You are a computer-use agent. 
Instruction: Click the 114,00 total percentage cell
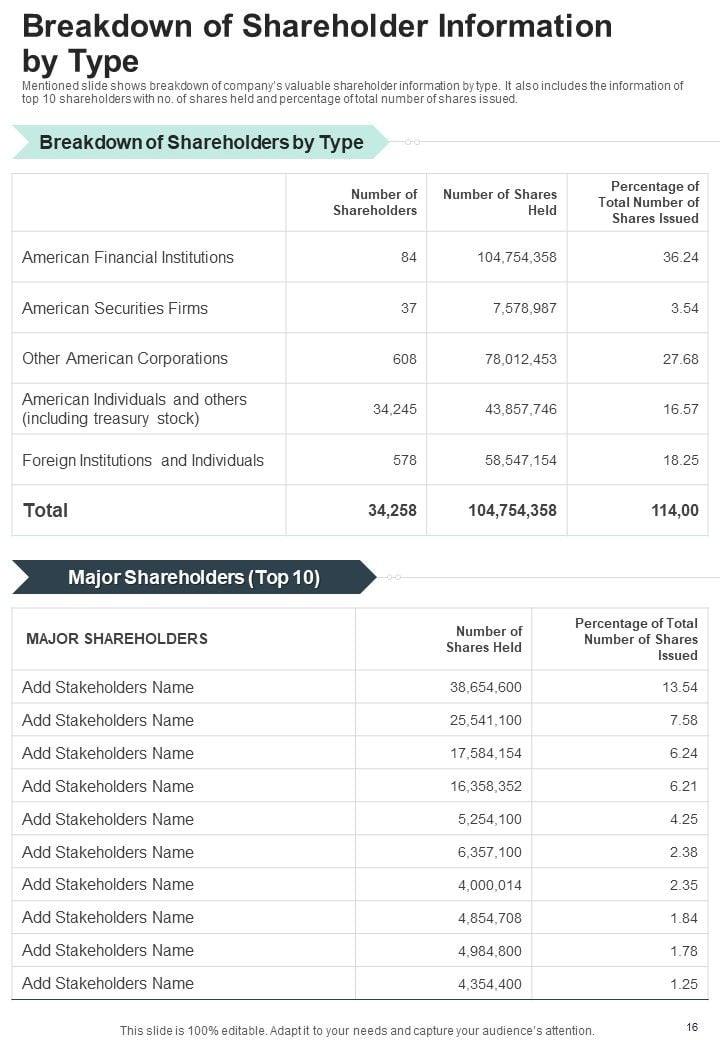pyautogui.click(x=675, y=510)
